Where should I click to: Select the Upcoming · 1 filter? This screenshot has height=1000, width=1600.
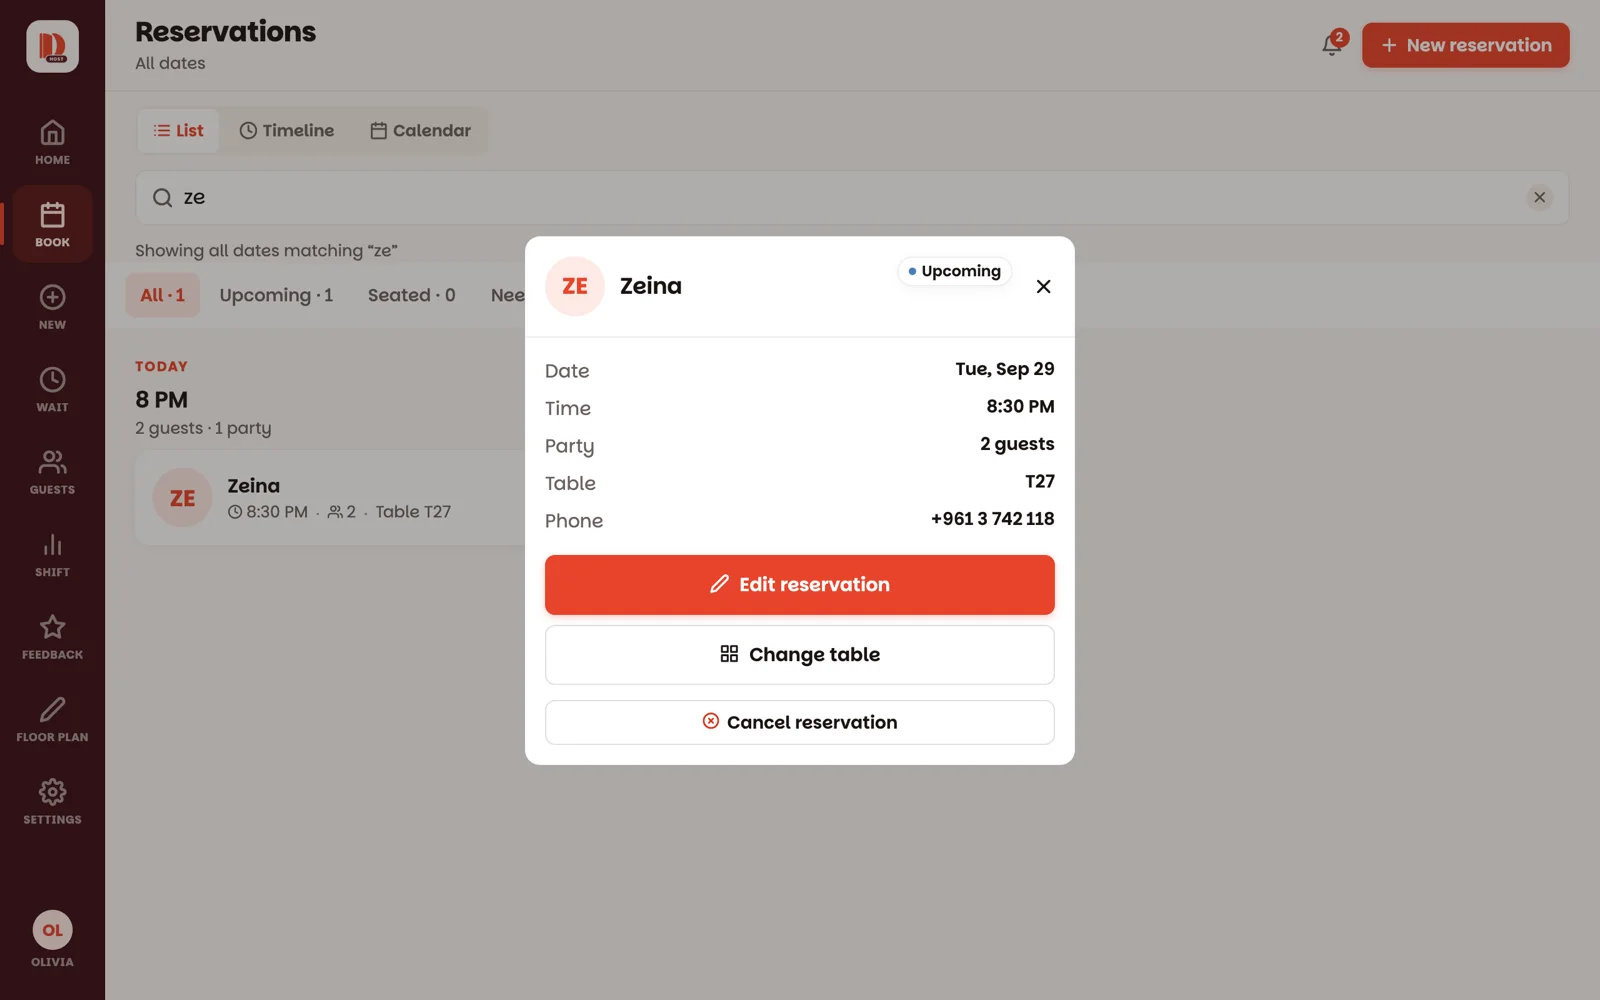[276, 295]
